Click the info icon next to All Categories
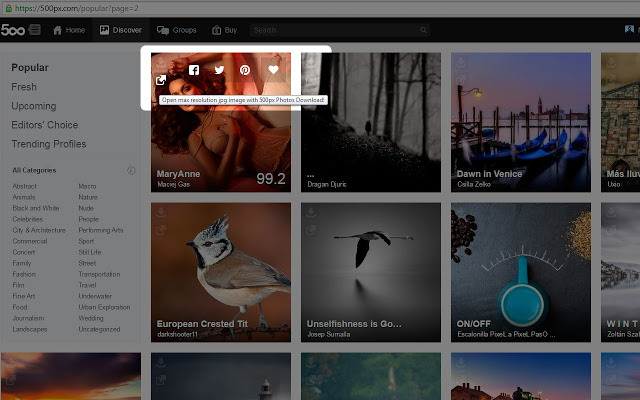 tap(131, 170)
